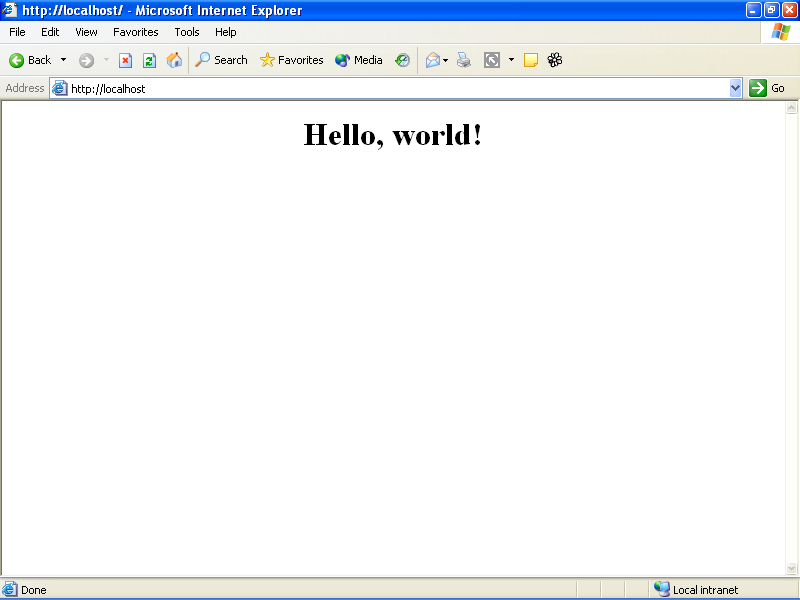Viewport: 800px width, 600px height.
Task: Open the Media bar
Action: 359,60
